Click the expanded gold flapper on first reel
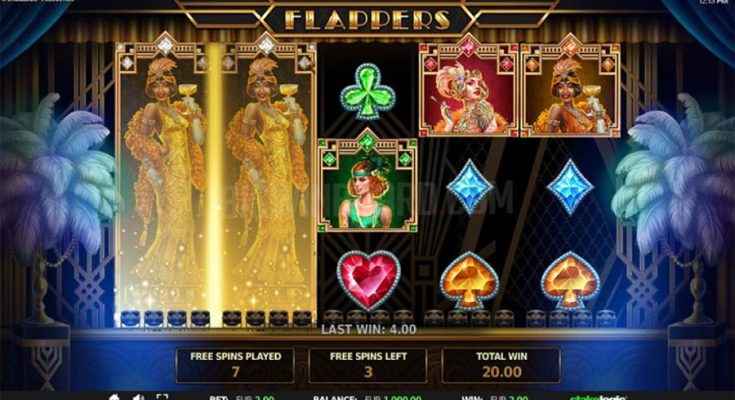Screen dimensions: 735x400 pos(162,183)
